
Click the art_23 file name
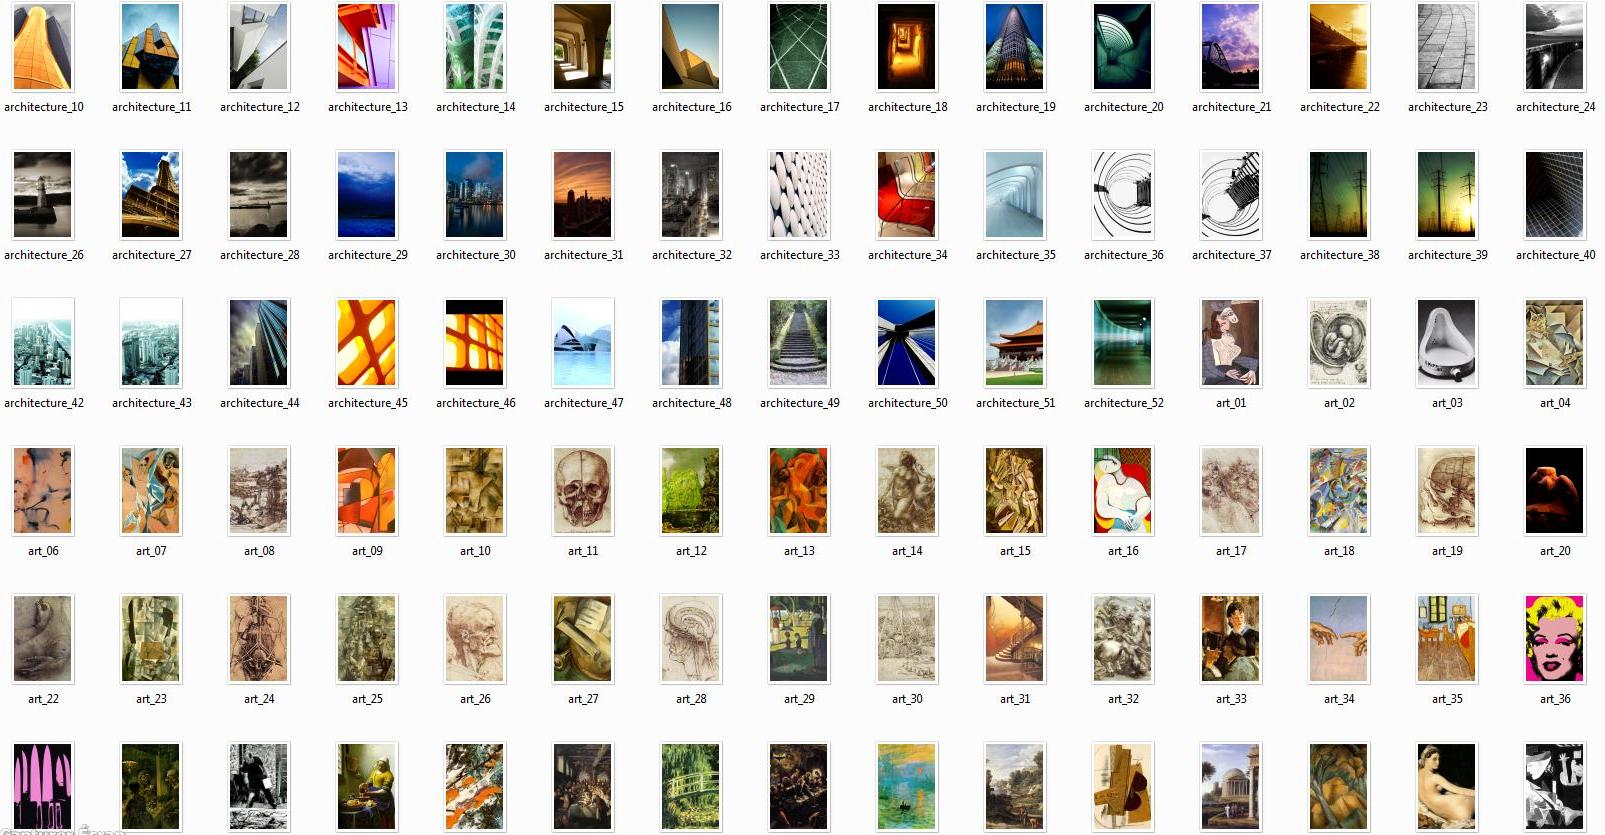151,699
